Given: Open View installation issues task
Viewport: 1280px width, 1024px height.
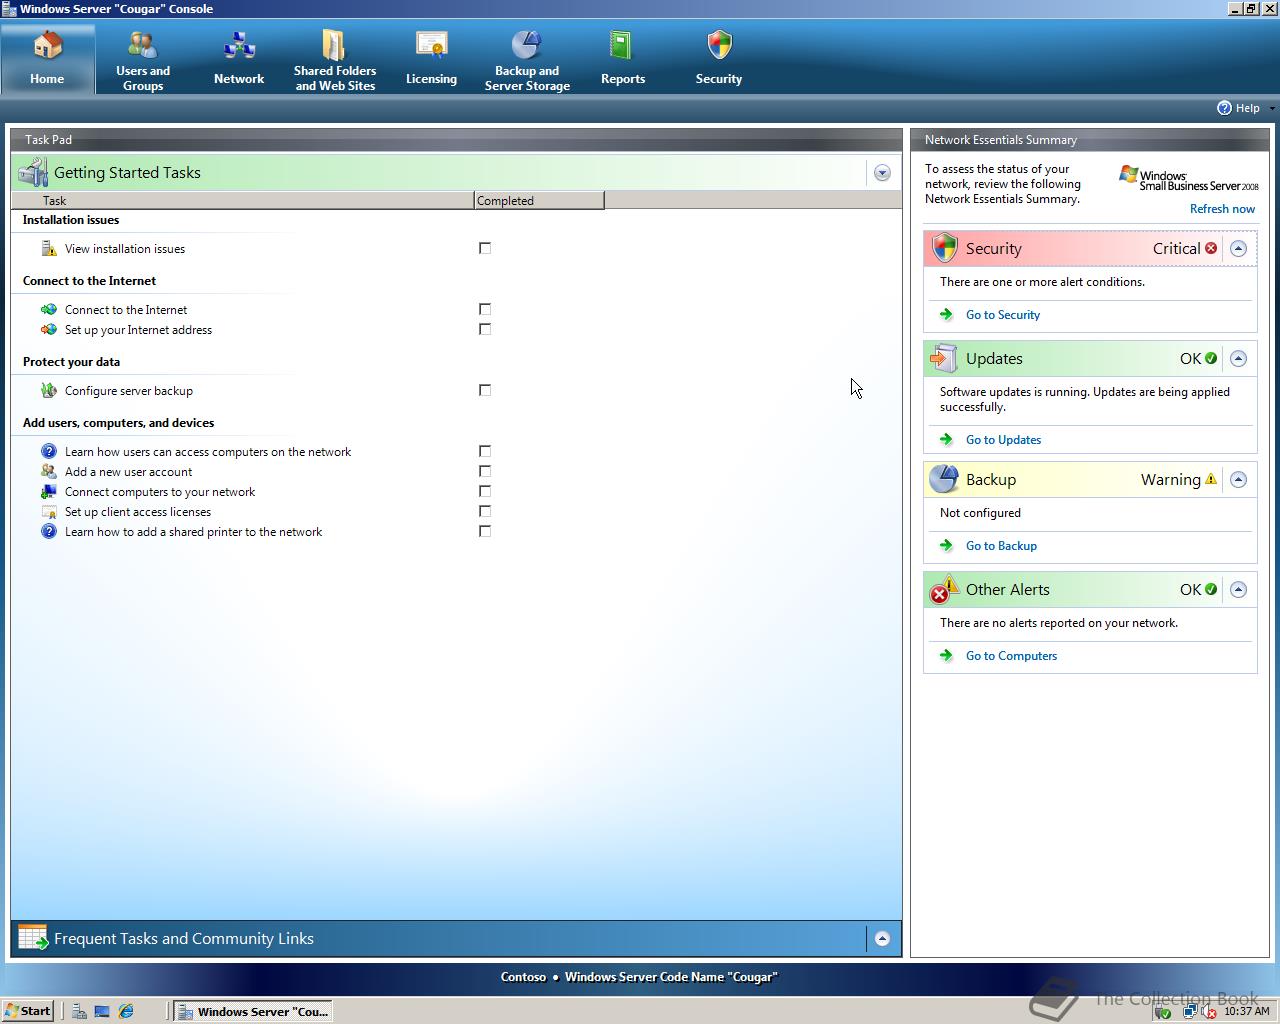Looking at the screenshot, I should pyautogui.click(x=125, y=249).
